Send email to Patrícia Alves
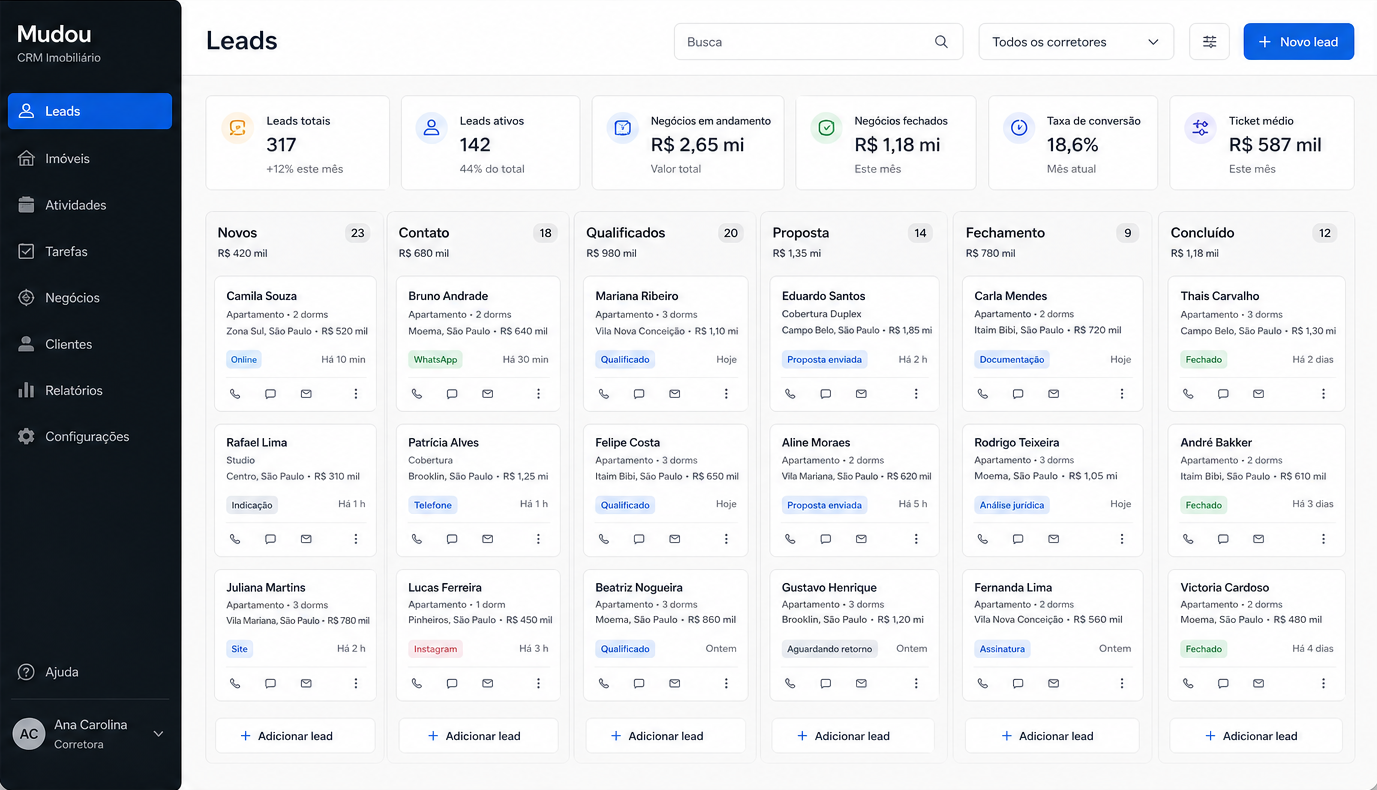 [x=488, y=539]
